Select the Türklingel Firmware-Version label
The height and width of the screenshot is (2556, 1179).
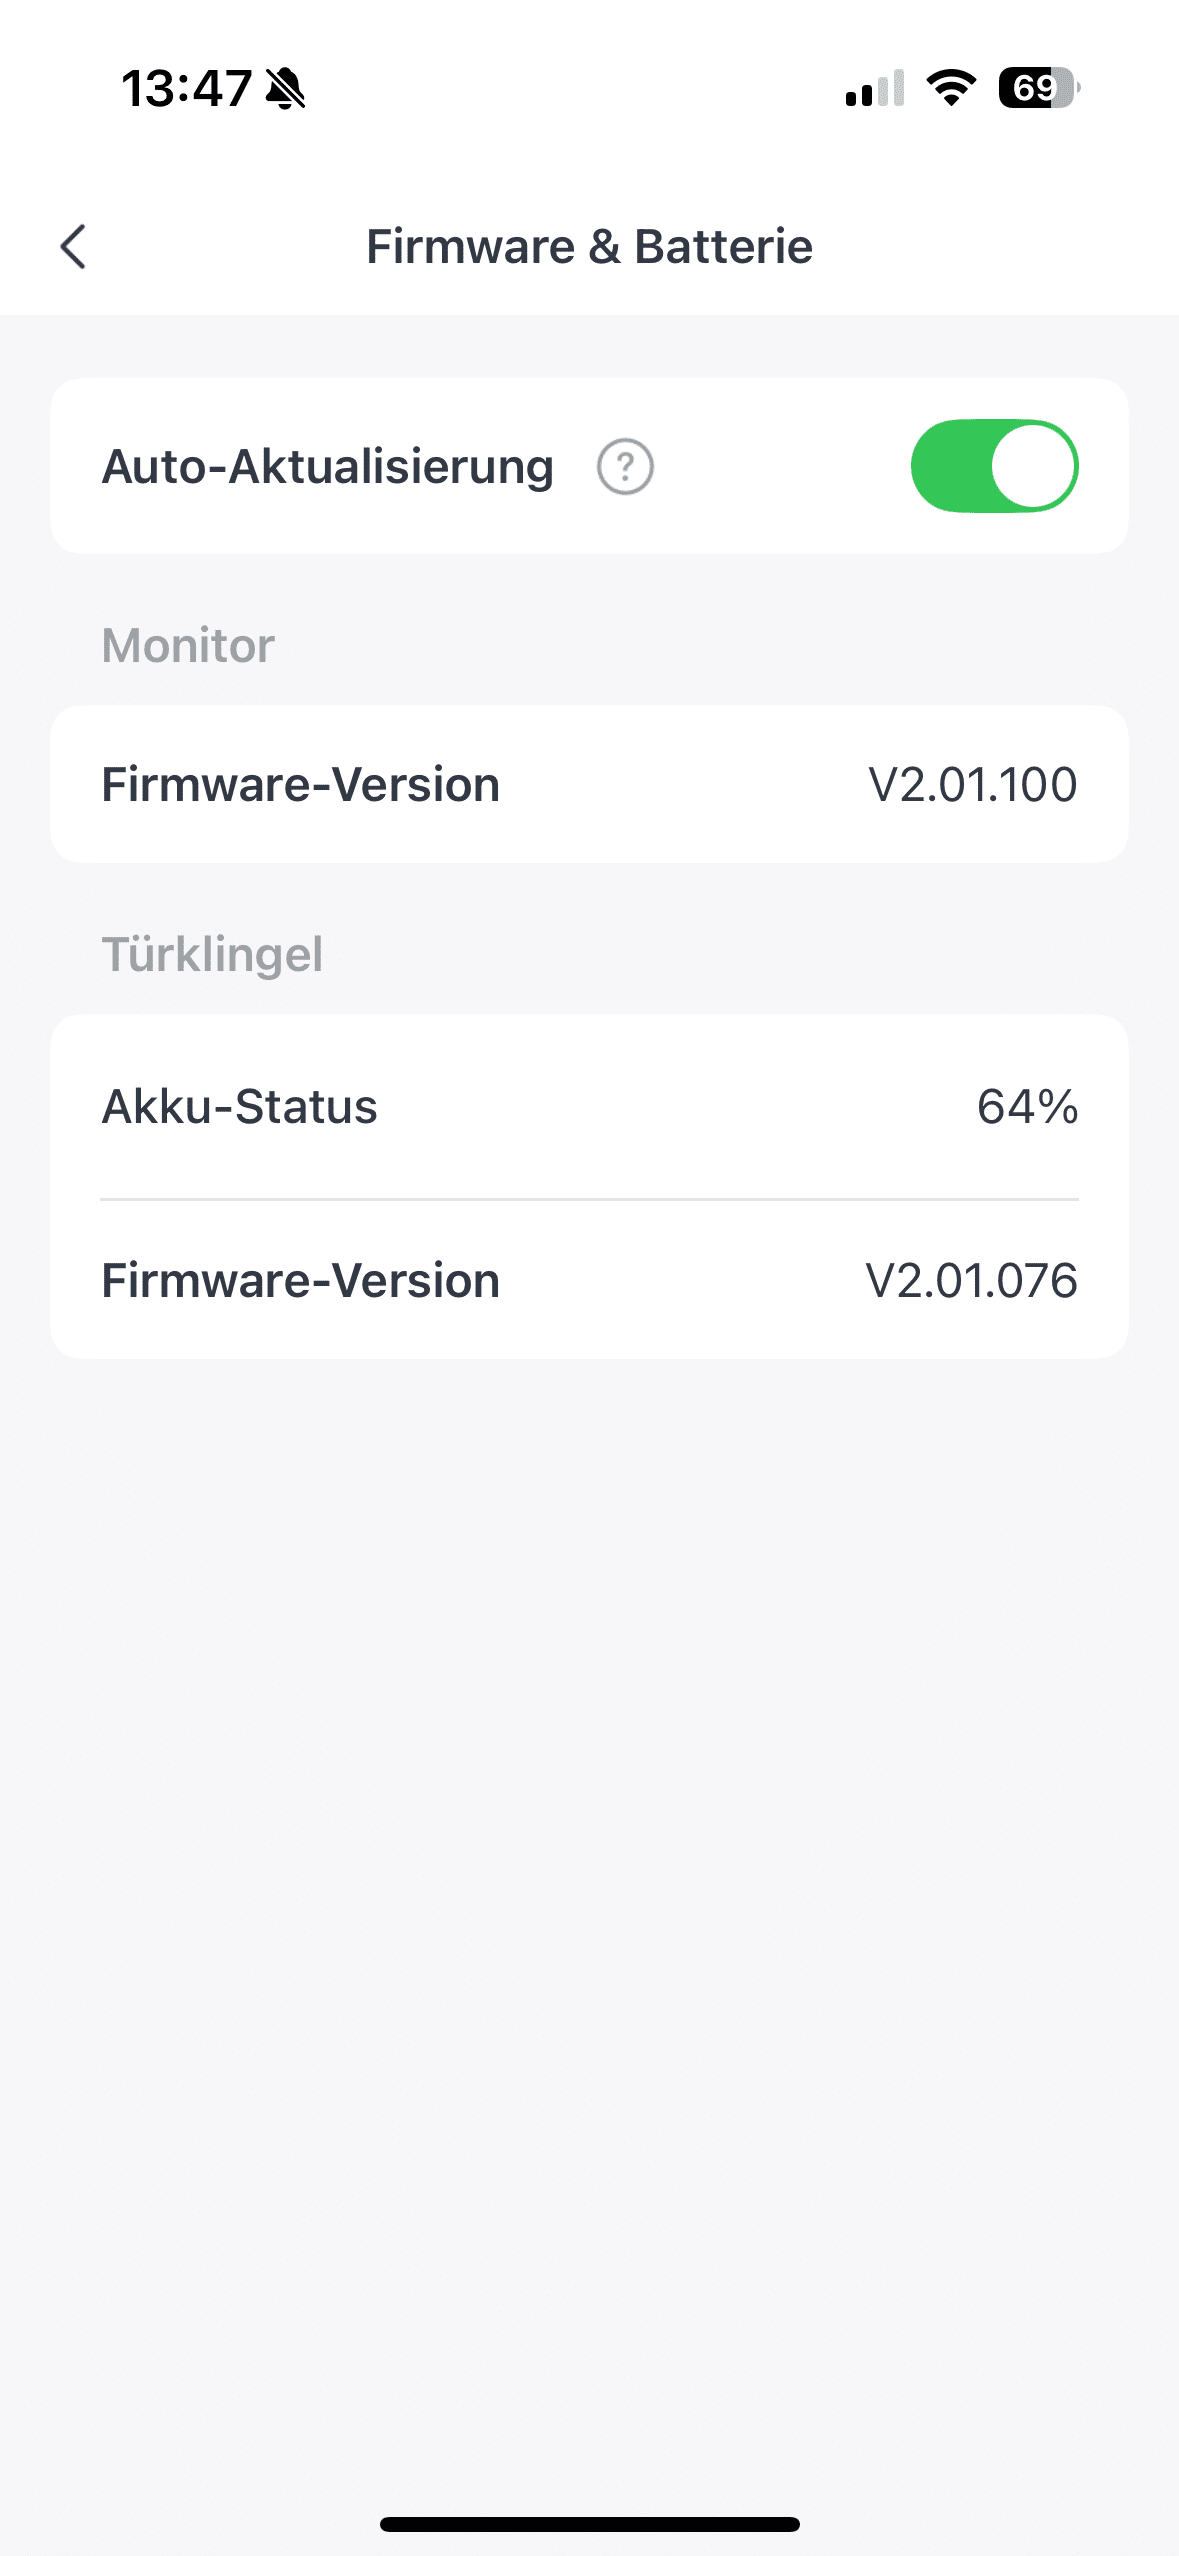tap(301, 1281)
